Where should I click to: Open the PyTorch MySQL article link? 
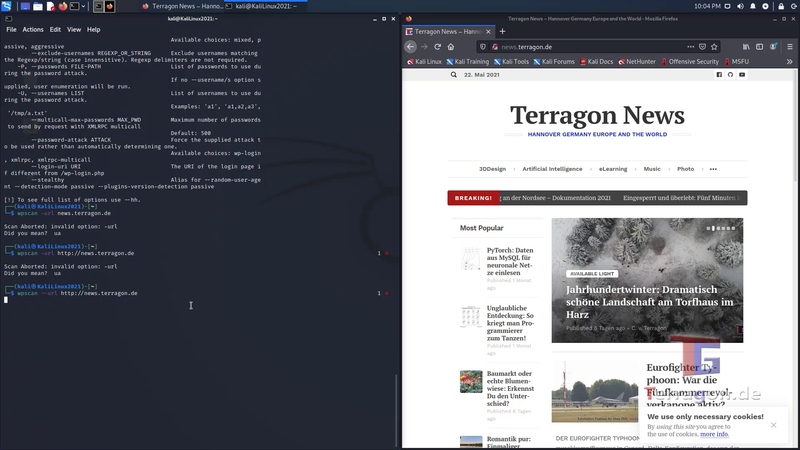point(510,261)
